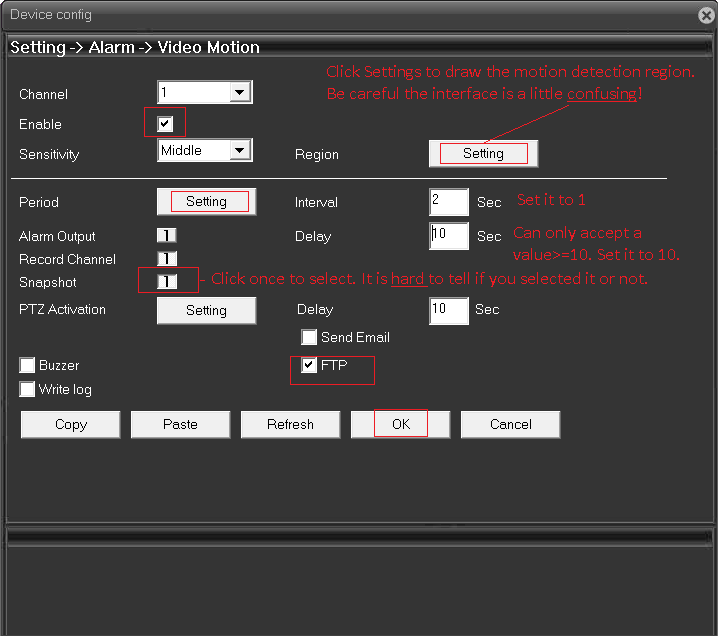Expand the Sensitivity dropdown

(239, 151)
